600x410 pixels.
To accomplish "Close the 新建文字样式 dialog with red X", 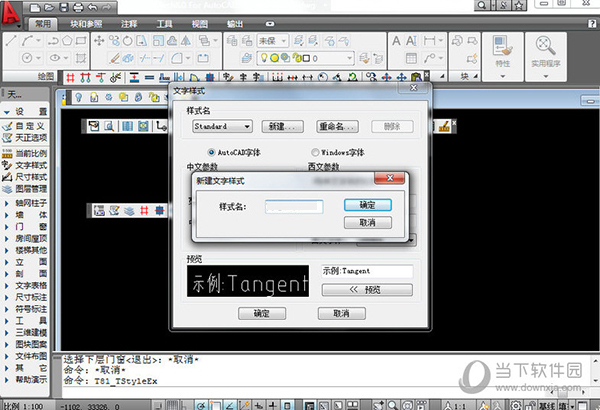I will click(390, 178).
